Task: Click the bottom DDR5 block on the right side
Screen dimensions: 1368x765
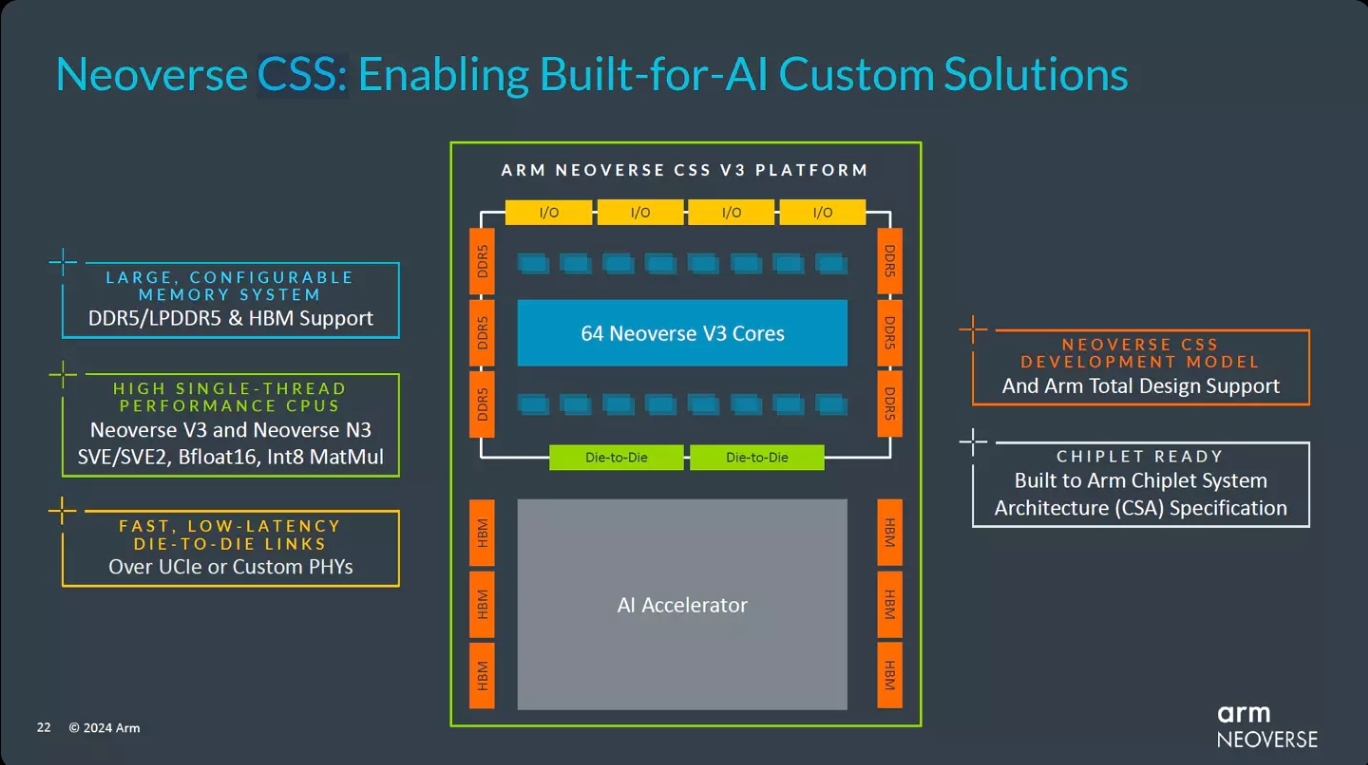Action: click(x=889, y=403)
